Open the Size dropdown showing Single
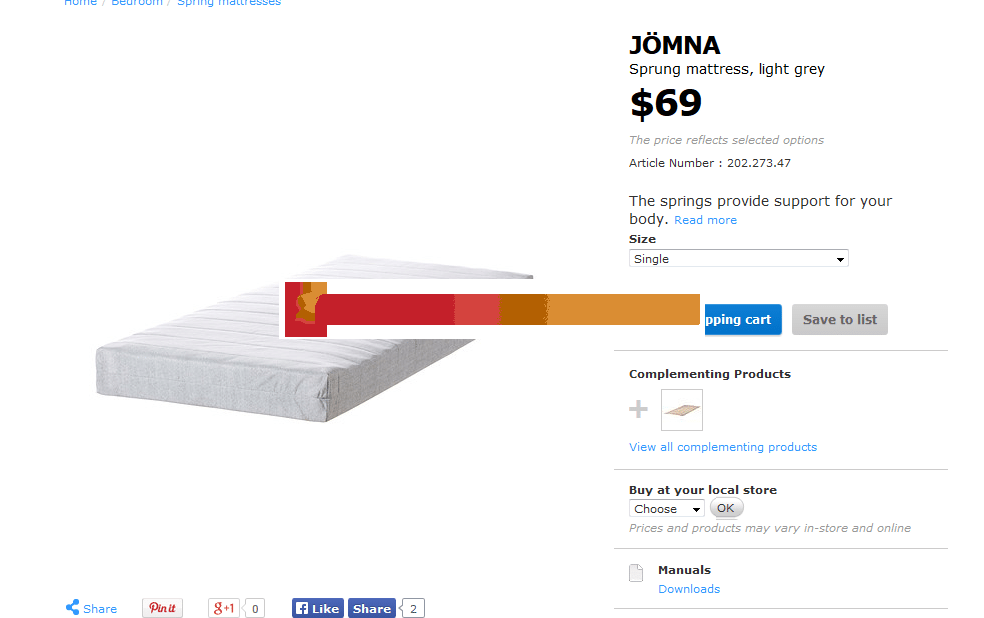 (738, 259)
